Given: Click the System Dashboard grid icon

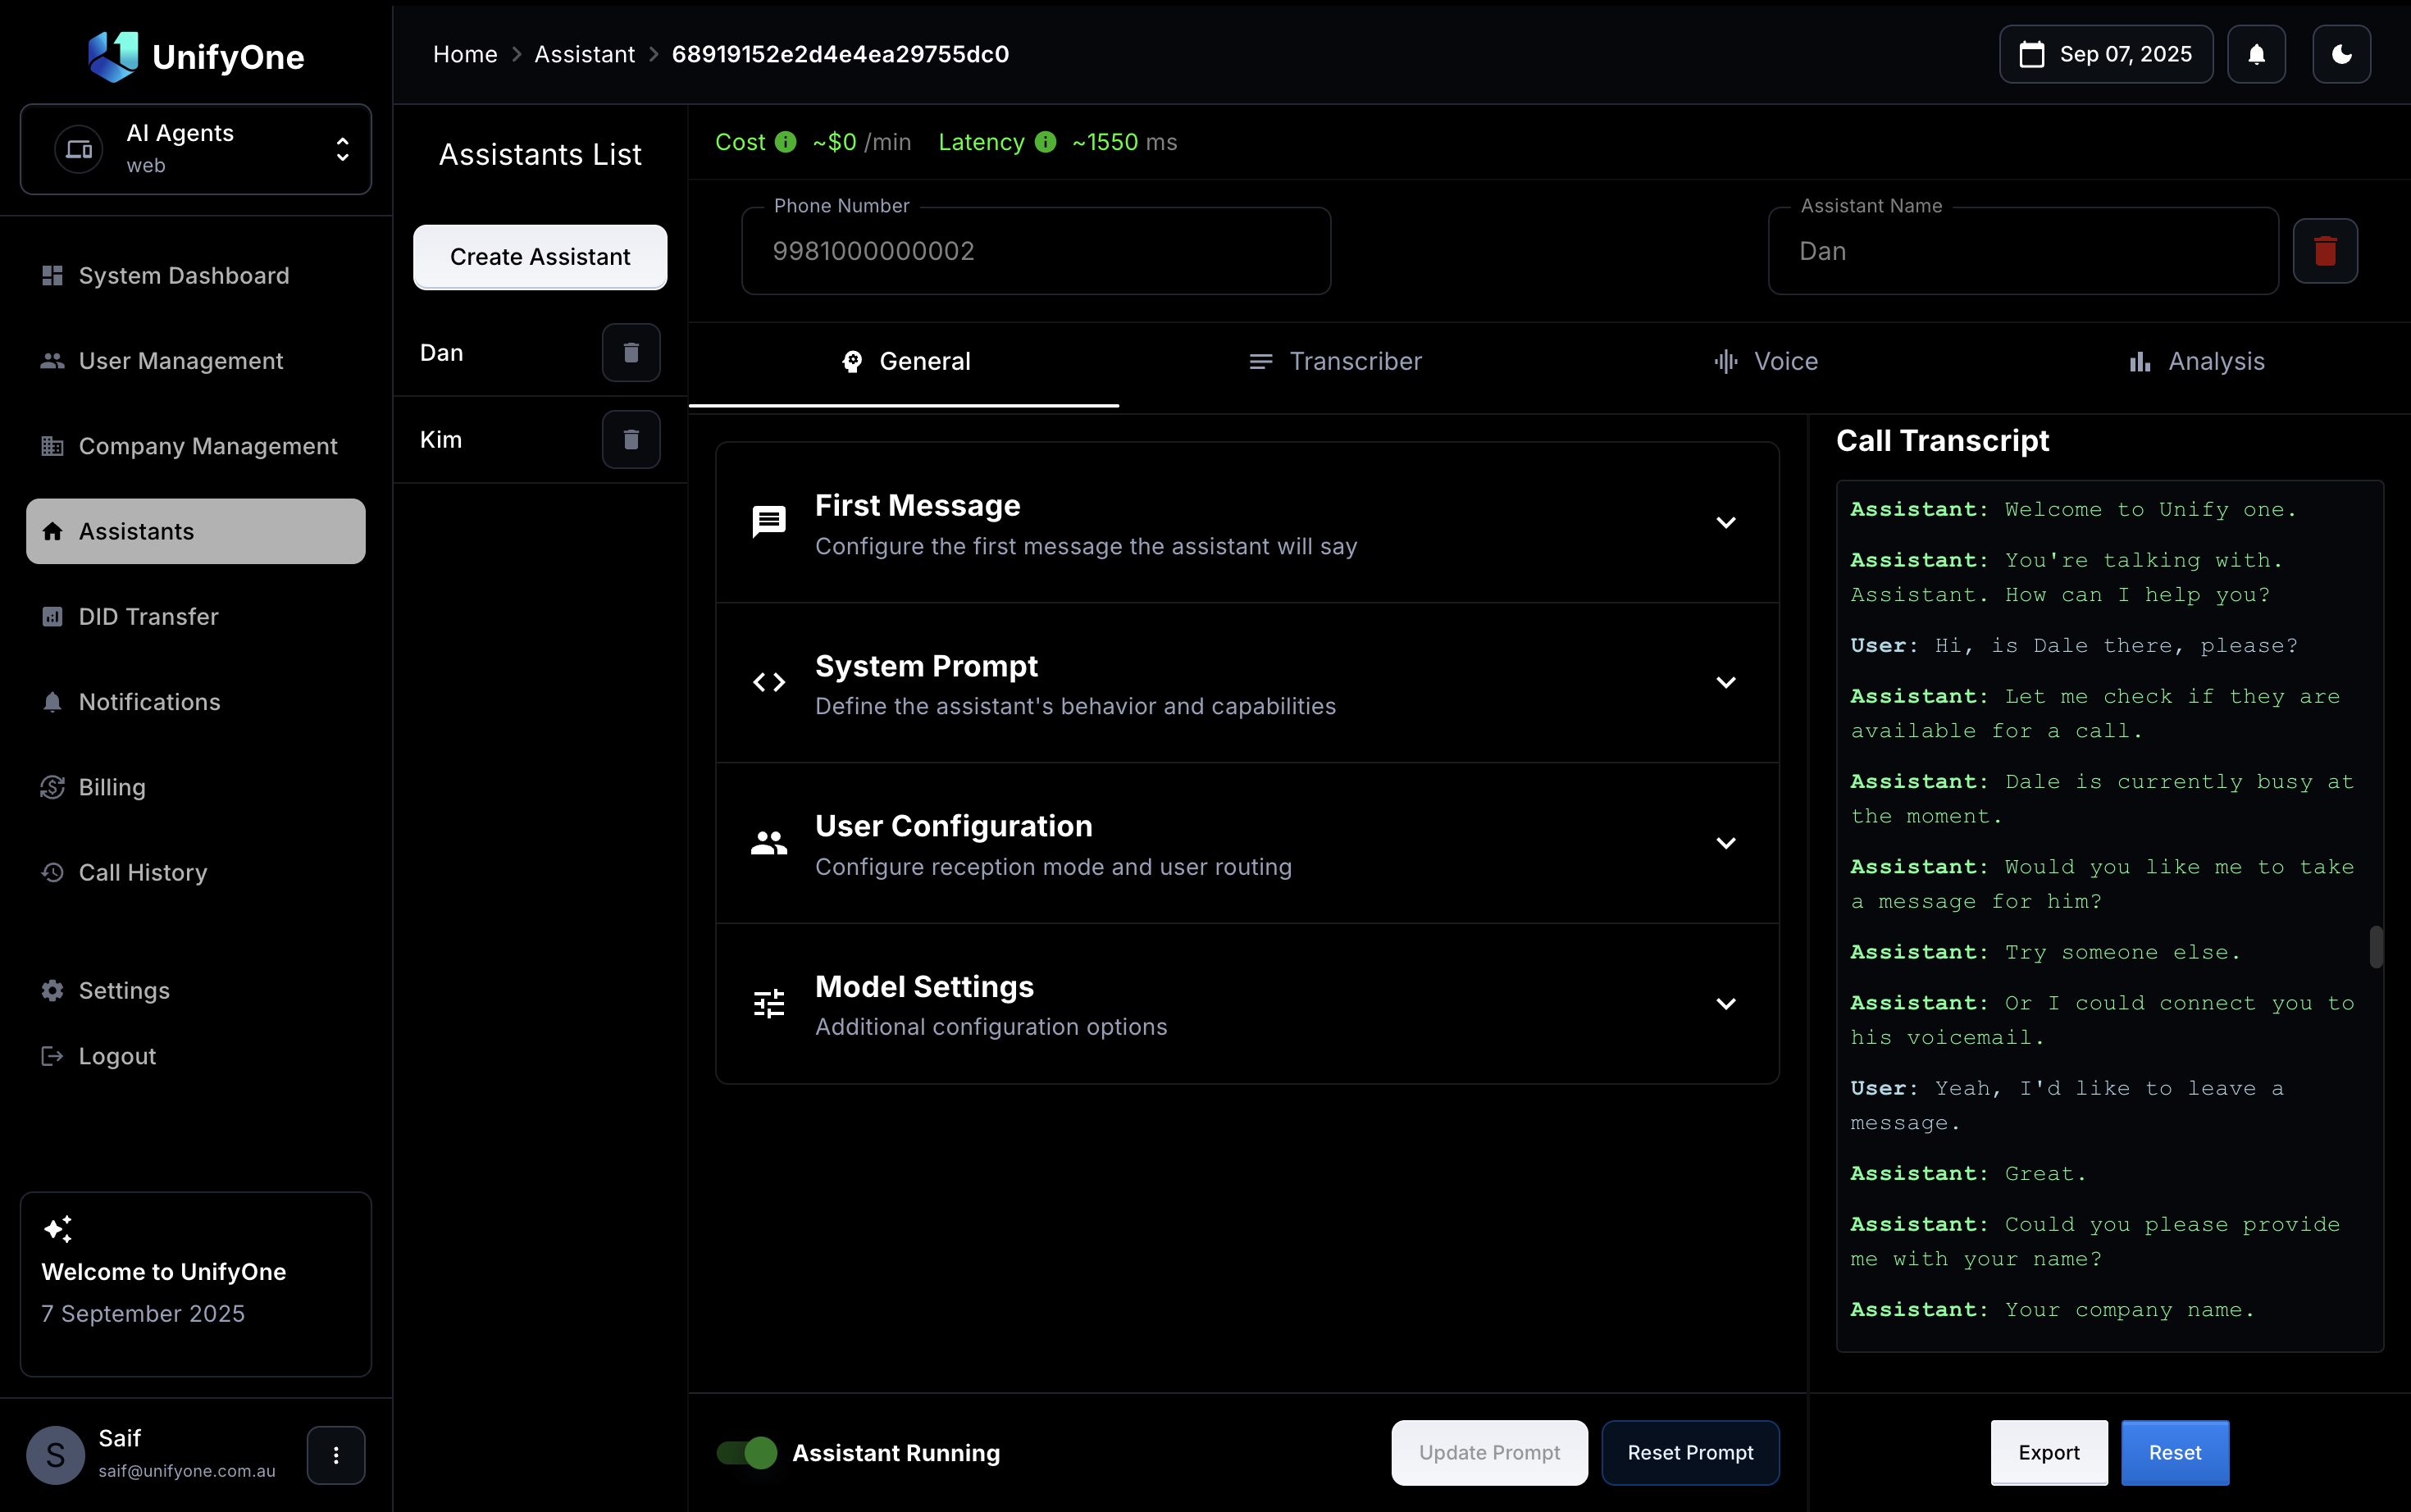Looking at the screenshot, I should (53, 275).
